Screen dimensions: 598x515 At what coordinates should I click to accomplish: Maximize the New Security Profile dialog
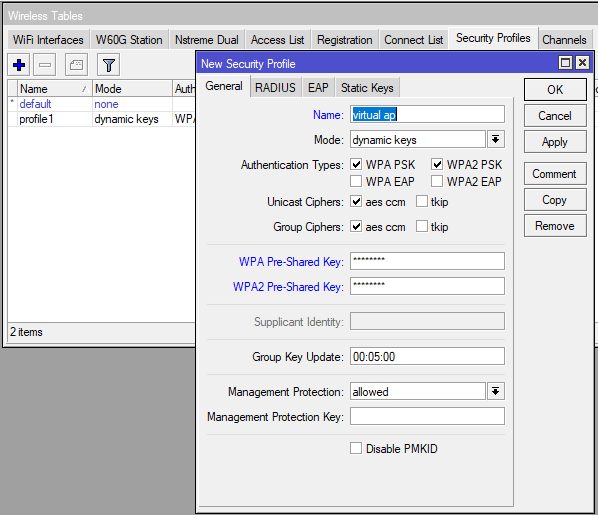coord(565,63)
